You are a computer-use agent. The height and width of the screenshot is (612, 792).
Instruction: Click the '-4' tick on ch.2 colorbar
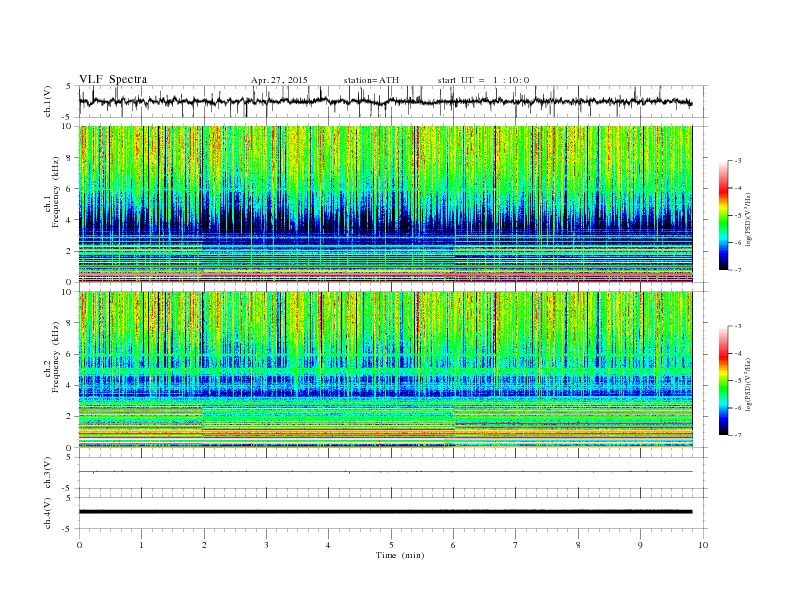[x=738, y=353]
